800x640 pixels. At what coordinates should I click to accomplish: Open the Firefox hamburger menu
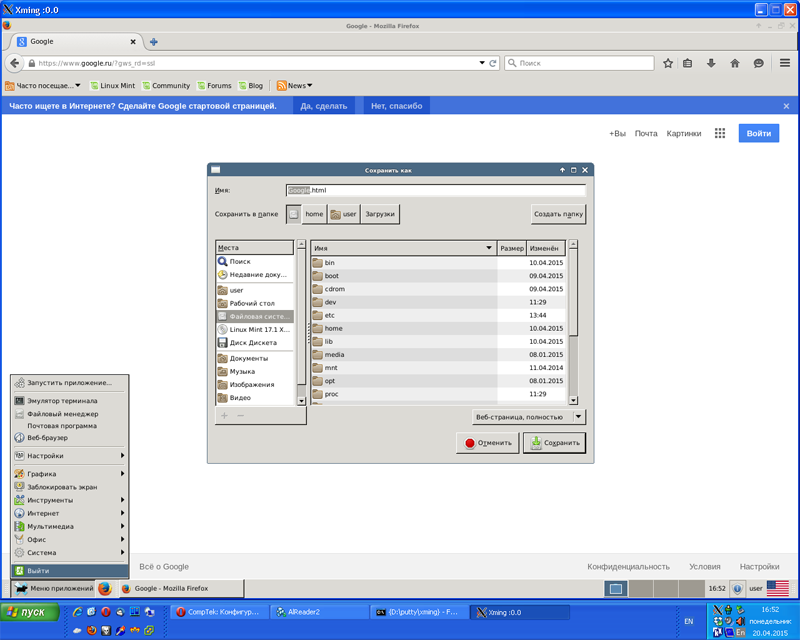tap(785, 63)
